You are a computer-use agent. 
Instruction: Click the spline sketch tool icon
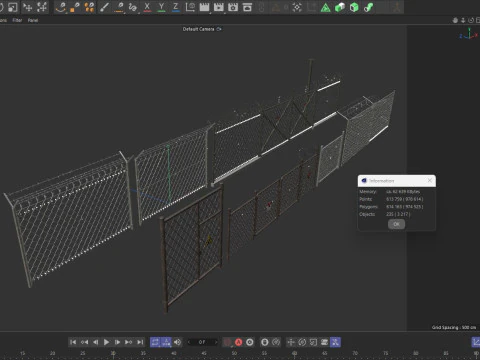(x=133, y=7)
